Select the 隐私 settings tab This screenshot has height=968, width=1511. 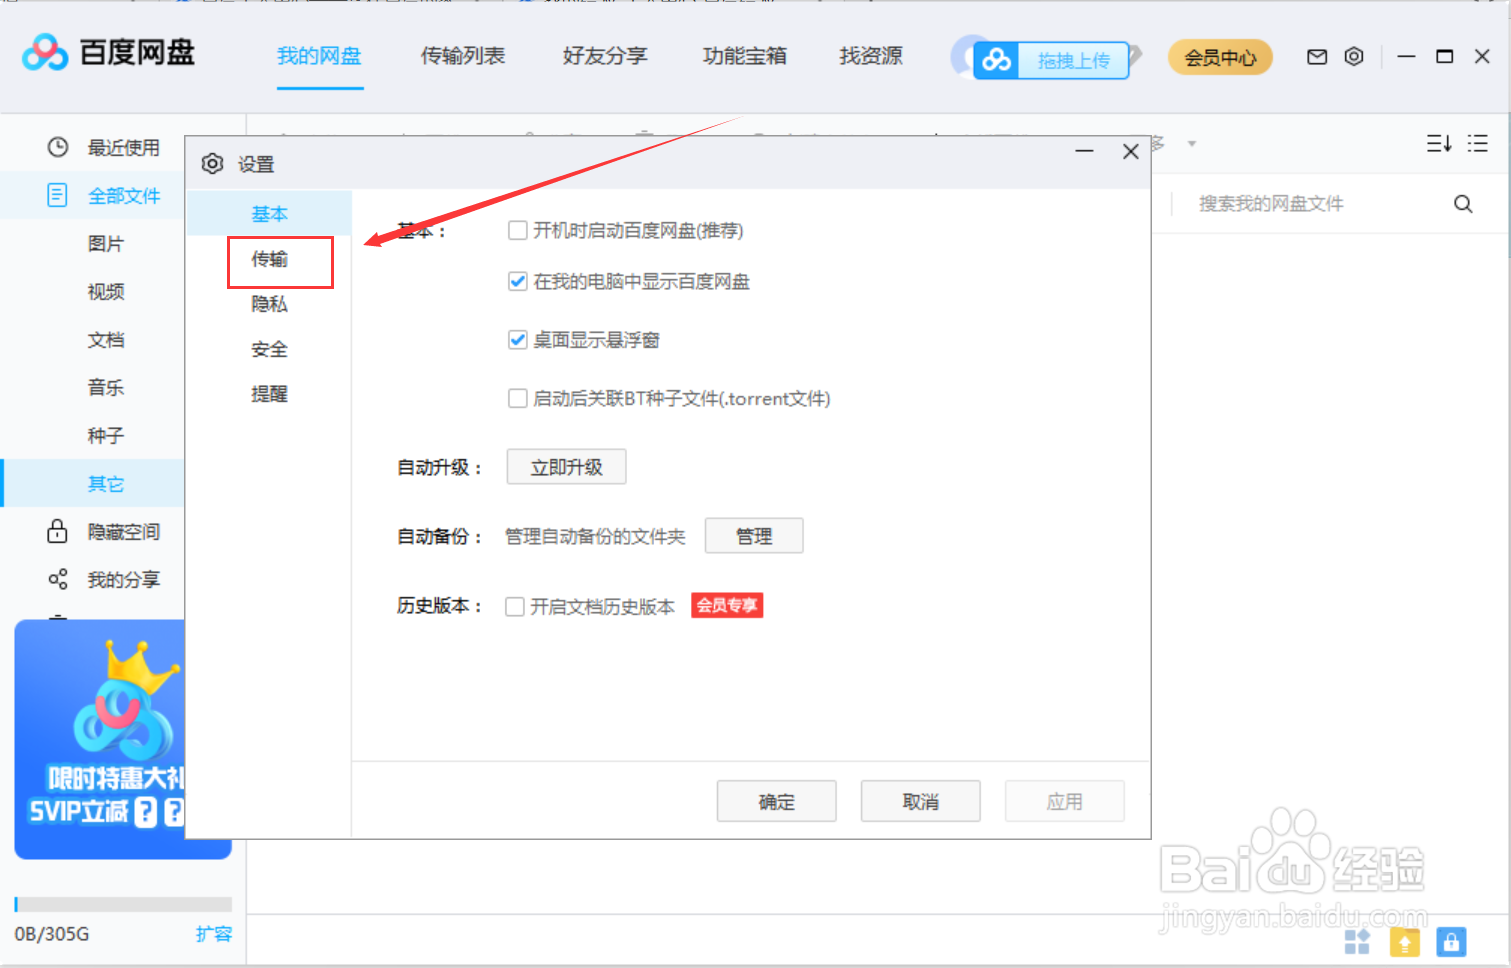click(x=269, y=304)
